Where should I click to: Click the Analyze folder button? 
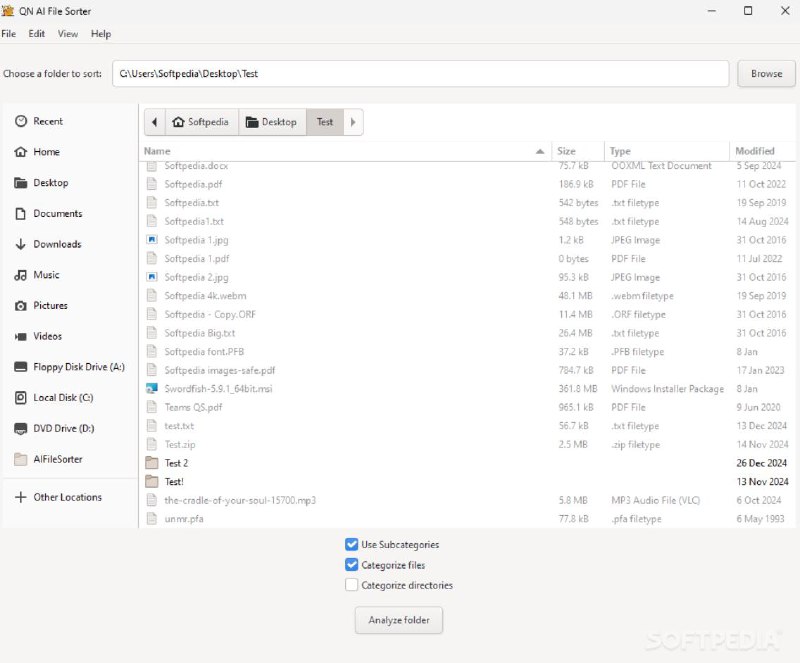399,620
